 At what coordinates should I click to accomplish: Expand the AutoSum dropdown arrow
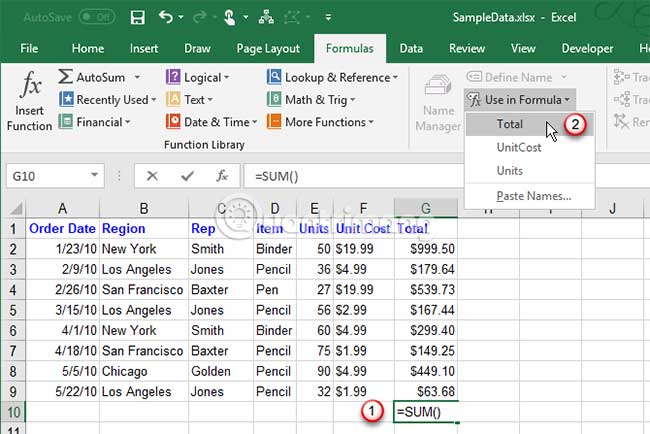(x=137, y=77)
